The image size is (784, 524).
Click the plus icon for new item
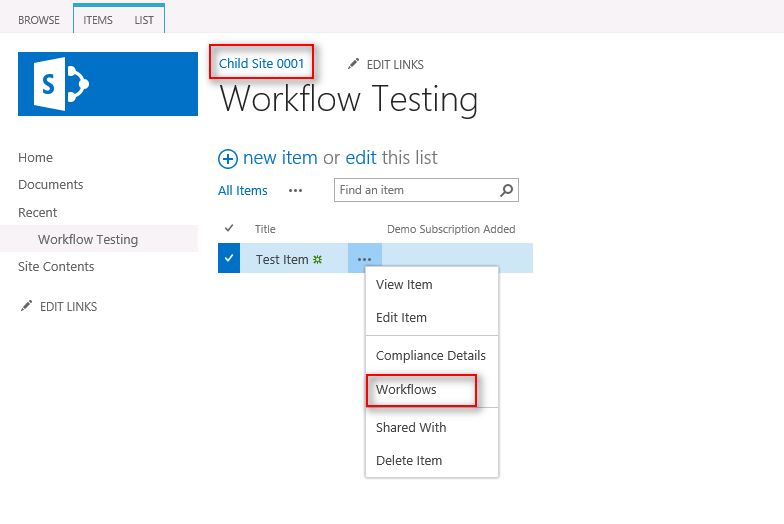pyautogui.click(x=228, y=158)
